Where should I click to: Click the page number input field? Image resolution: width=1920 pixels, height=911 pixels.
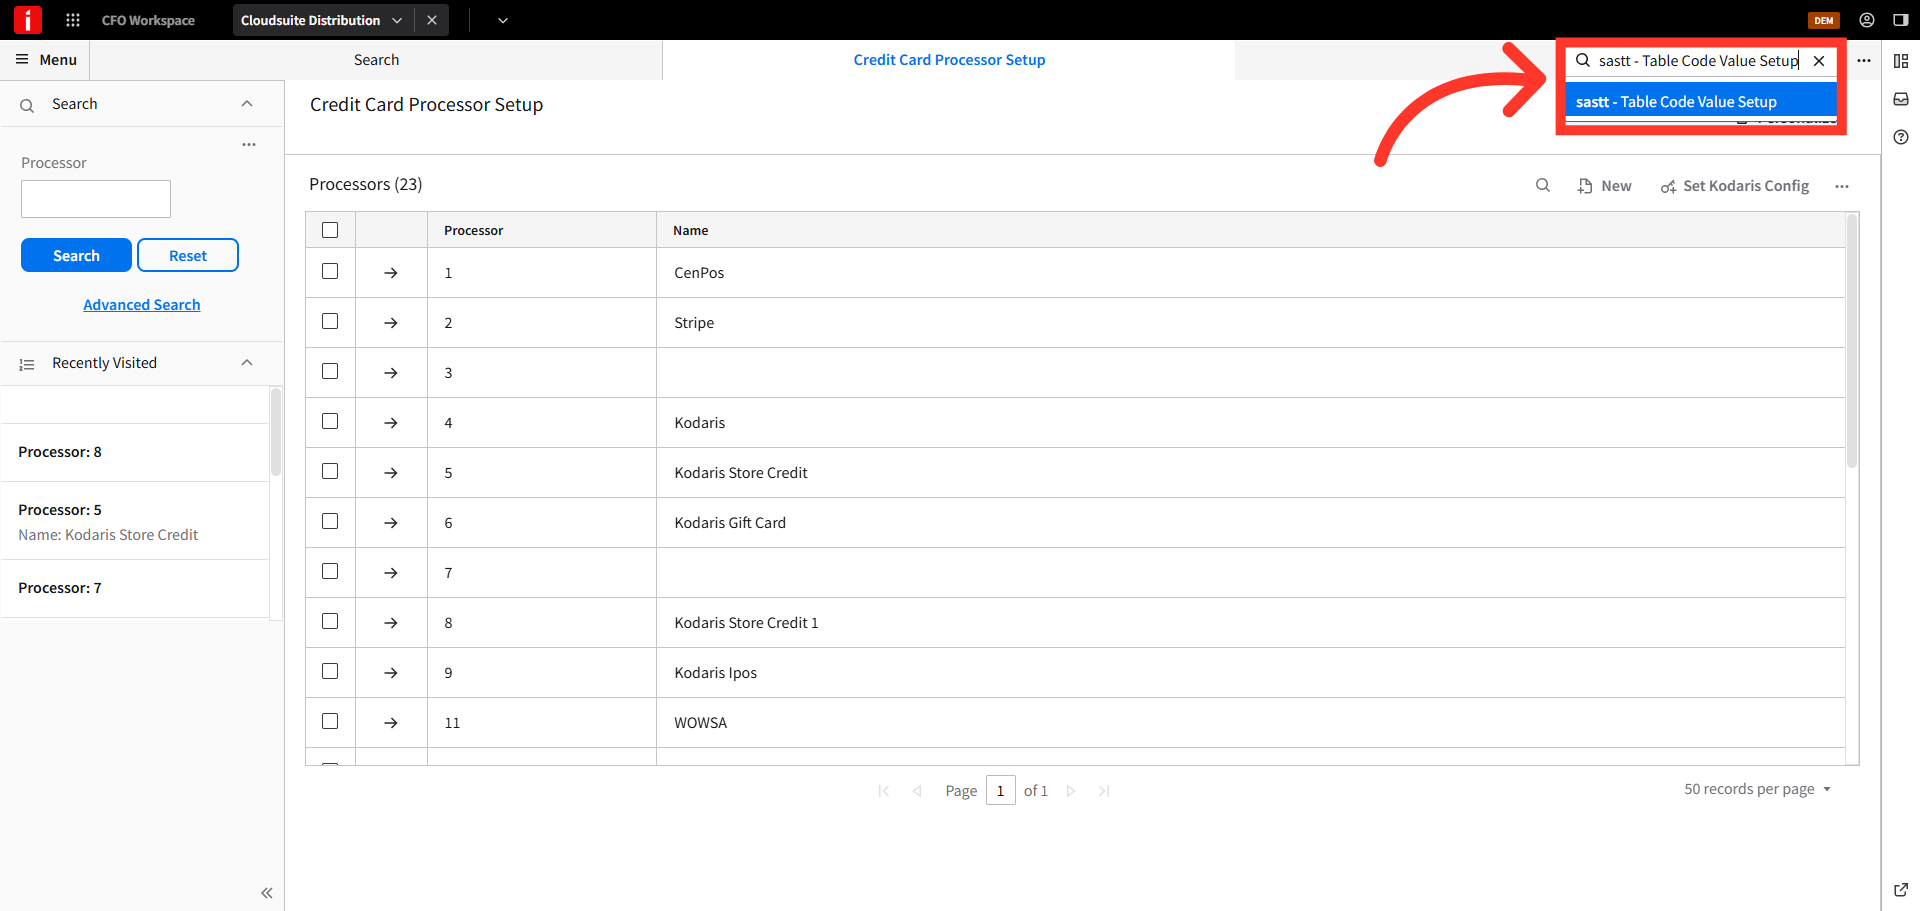(x=1000, y=790)
